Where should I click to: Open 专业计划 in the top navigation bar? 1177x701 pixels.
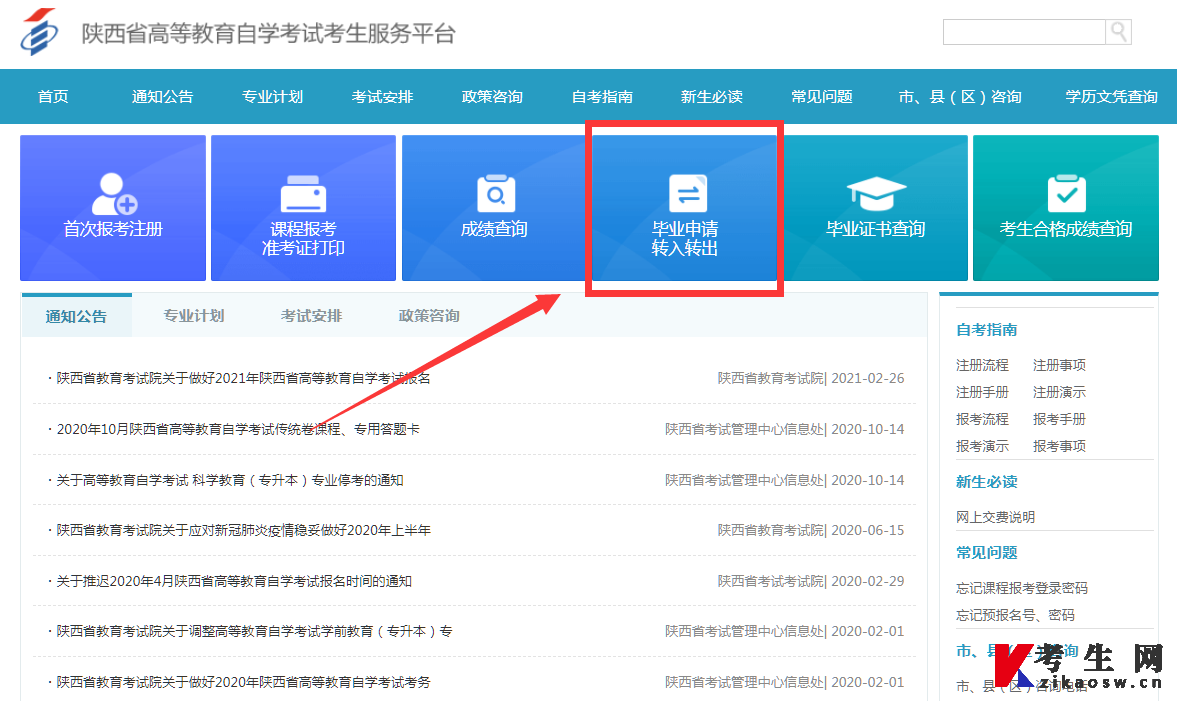(272, 97)
